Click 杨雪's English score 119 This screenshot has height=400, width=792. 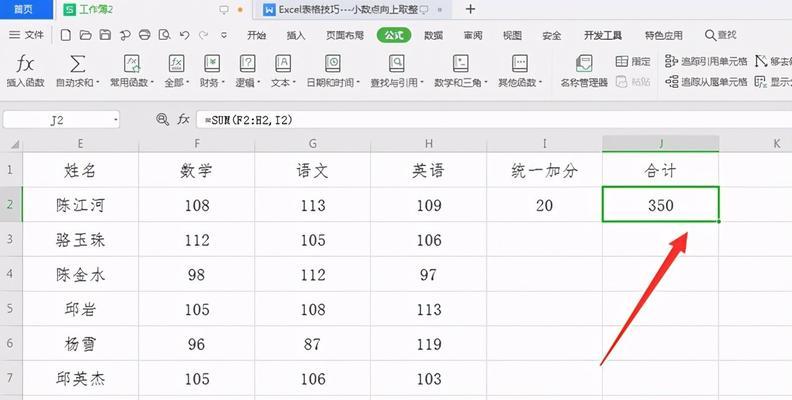pos(429,343)
